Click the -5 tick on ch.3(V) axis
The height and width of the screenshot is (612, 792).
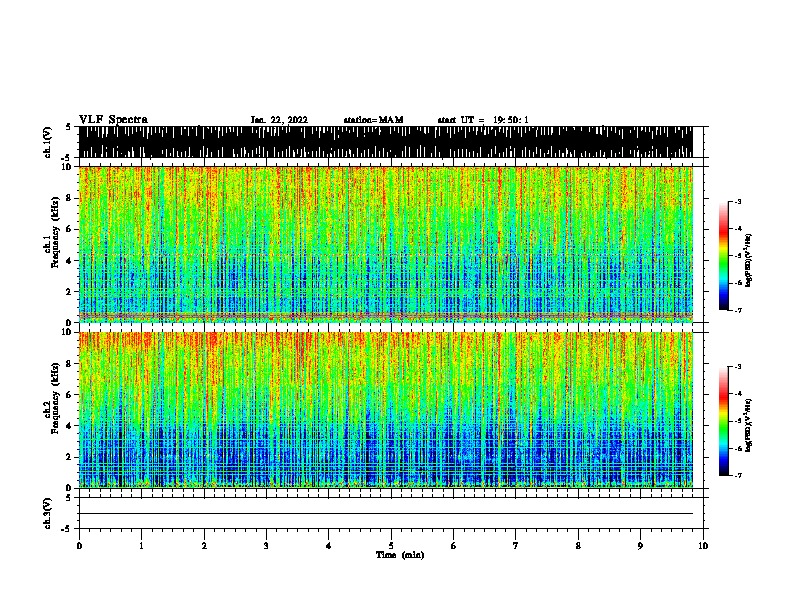point(67,529)
